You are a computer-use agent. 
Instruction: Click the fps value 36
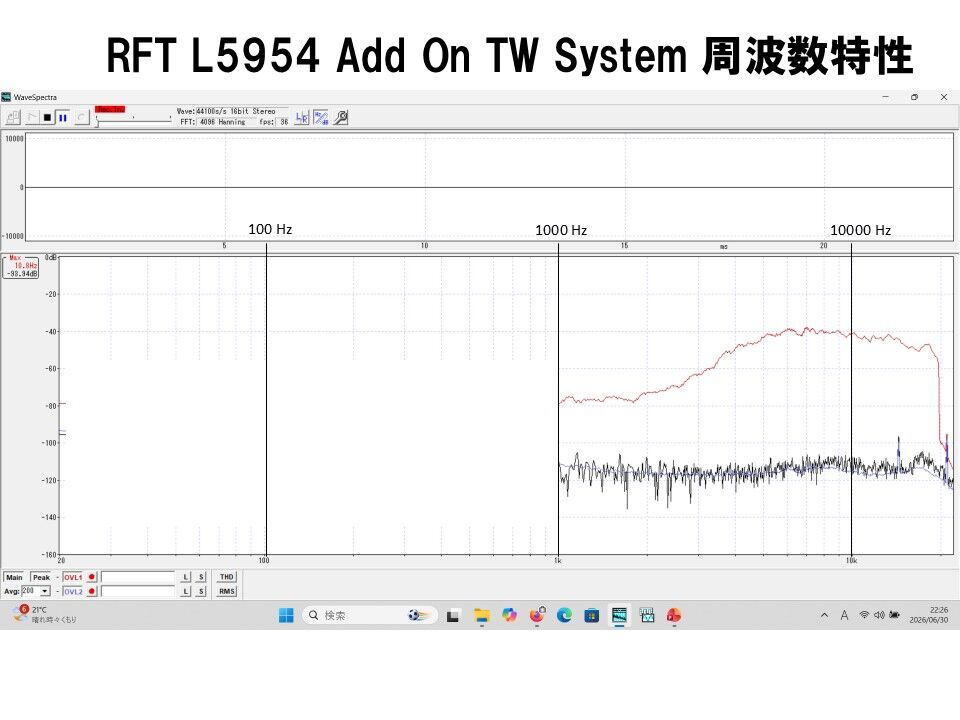pyautogui.click(x=284, y=122)
